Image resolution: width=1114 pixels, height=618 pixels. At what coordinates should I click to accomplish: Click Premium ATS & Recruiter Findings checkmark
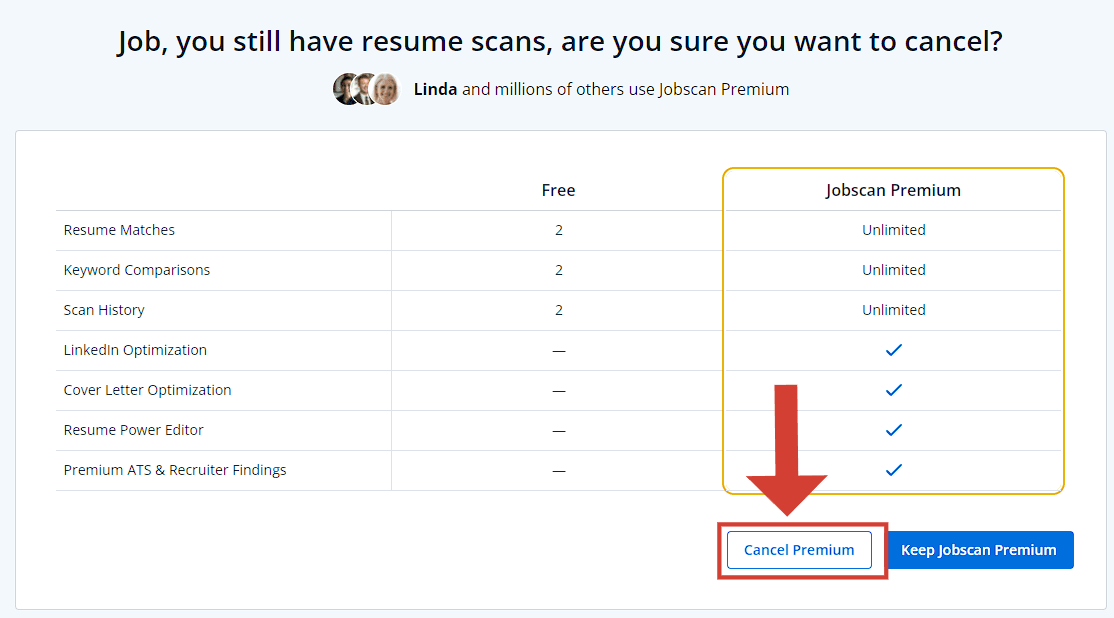(894, 470)
